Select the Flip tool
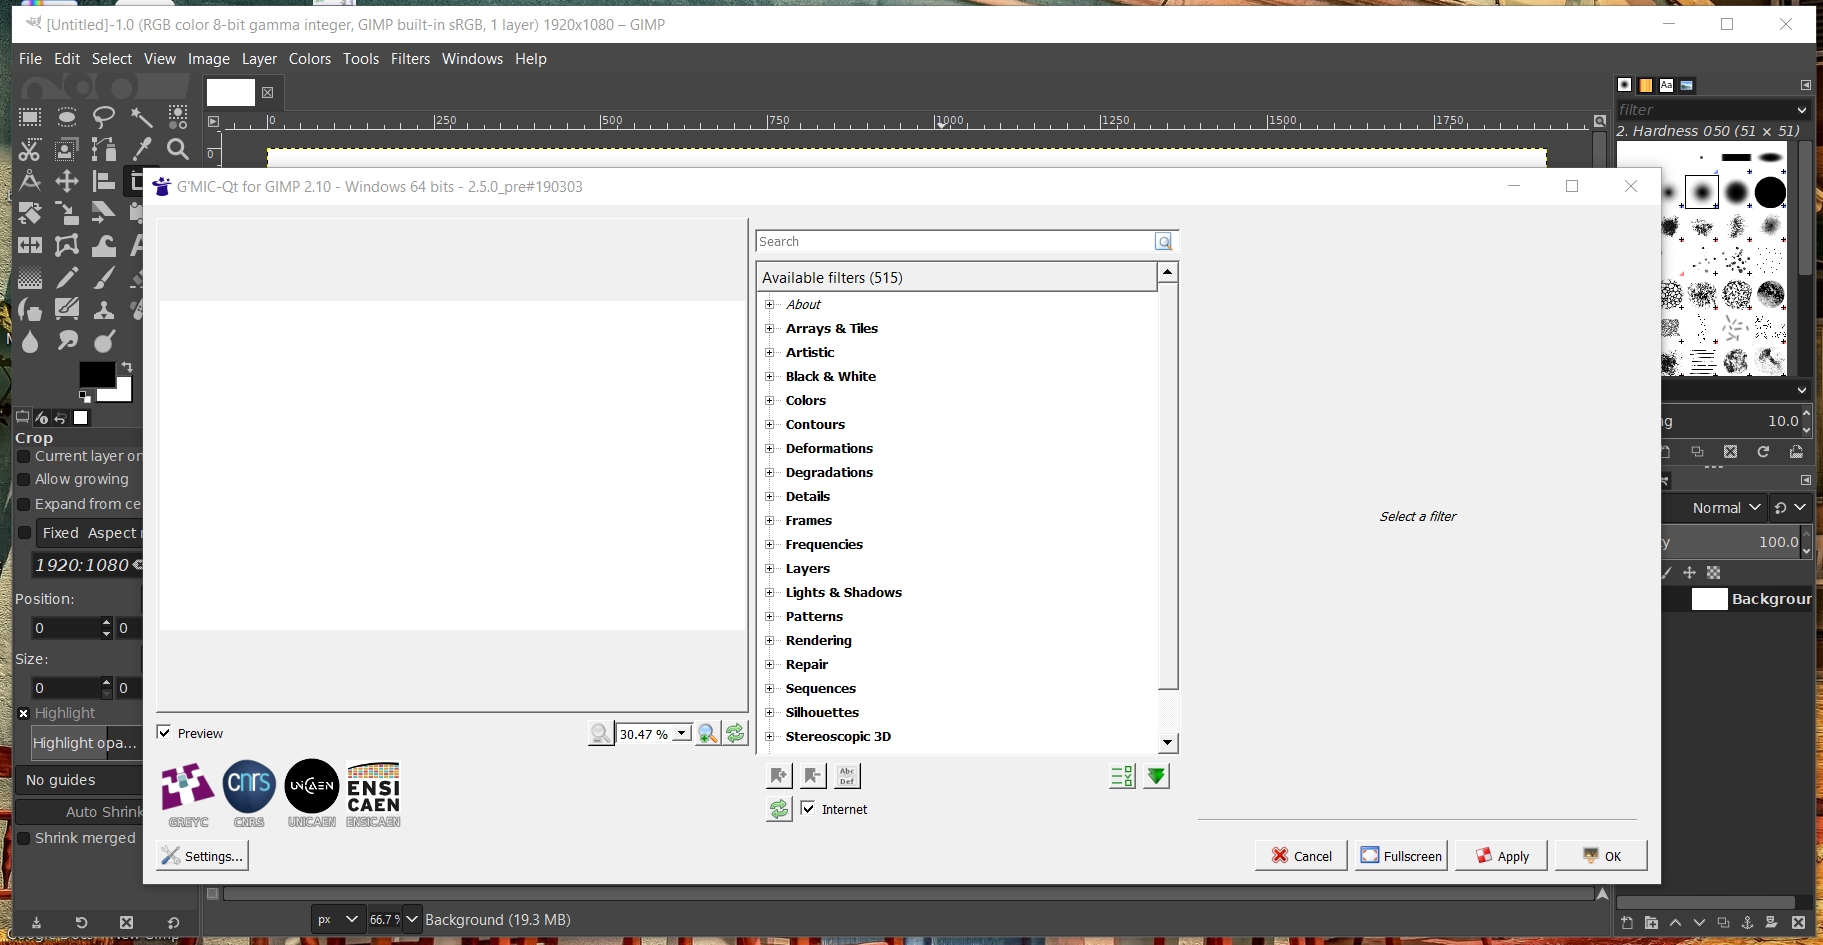This screenshot has width=1823, height=945. click(30, 245)
